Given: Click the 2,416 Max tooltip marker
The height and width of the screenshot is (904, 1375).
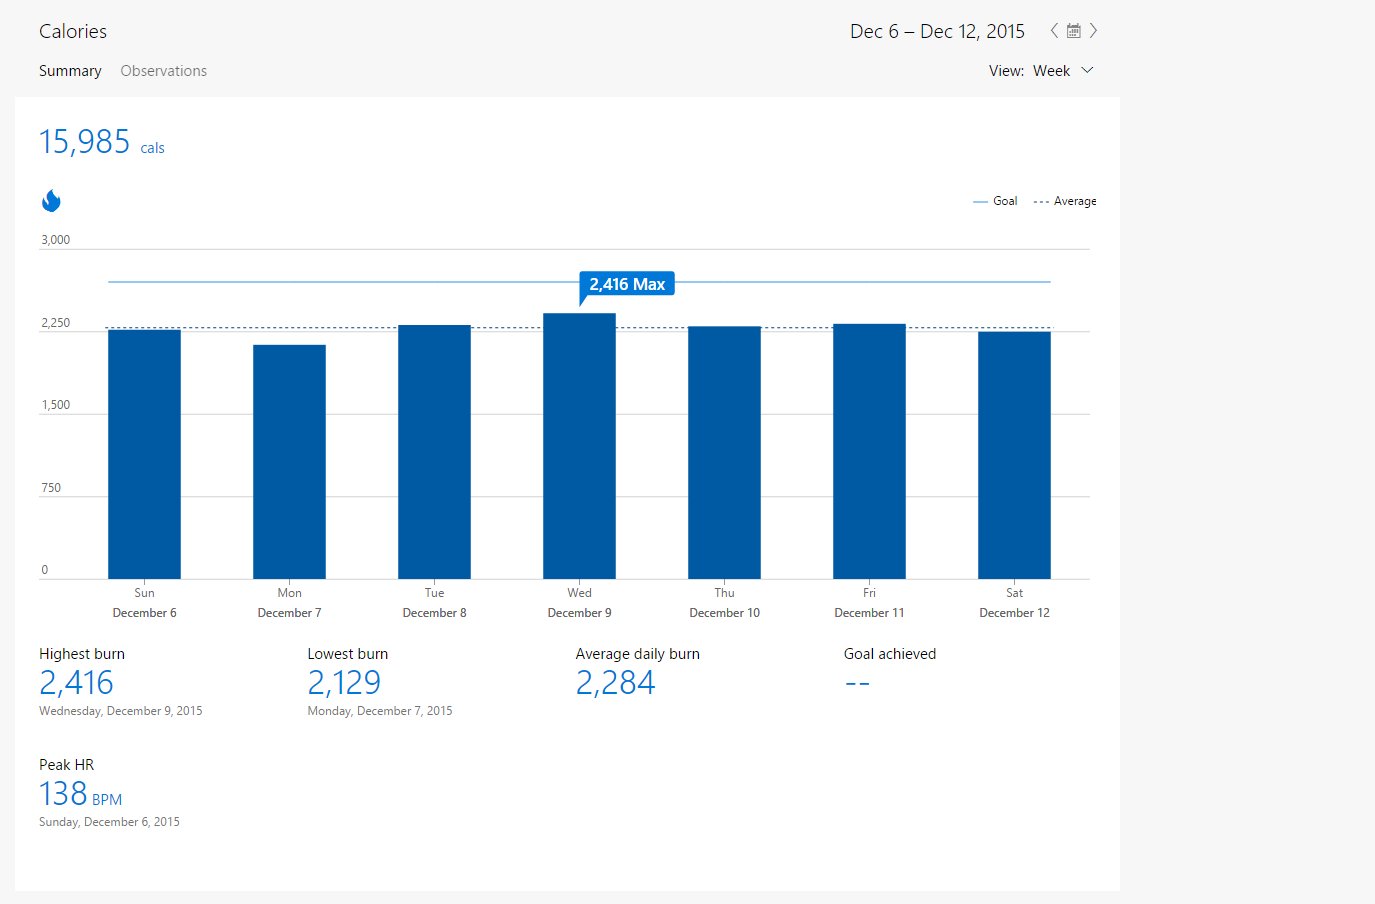Looking at the screenshot, I should [x=627, y=285].
